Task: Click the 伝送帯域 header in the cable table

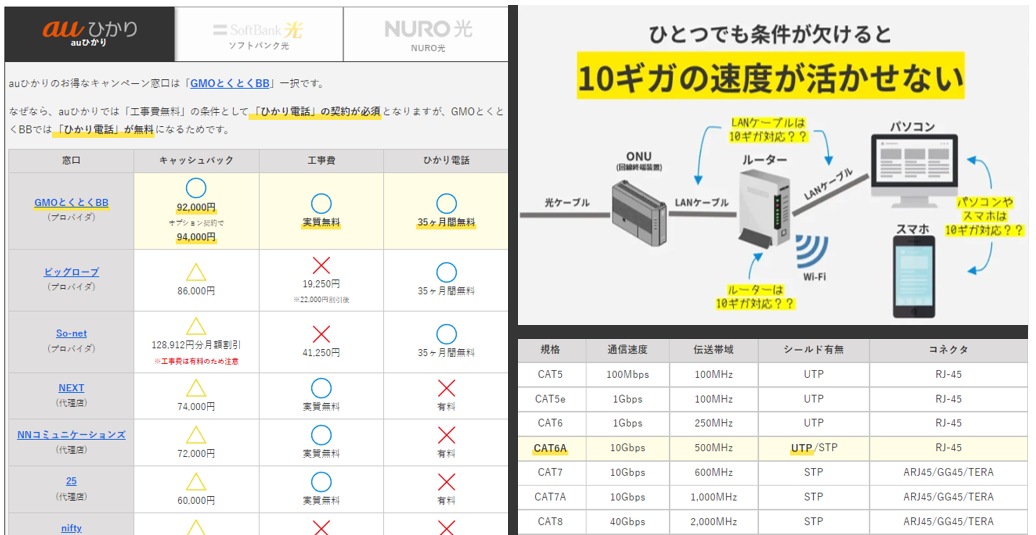Action: pyautogui.click(x=714, y=349)
